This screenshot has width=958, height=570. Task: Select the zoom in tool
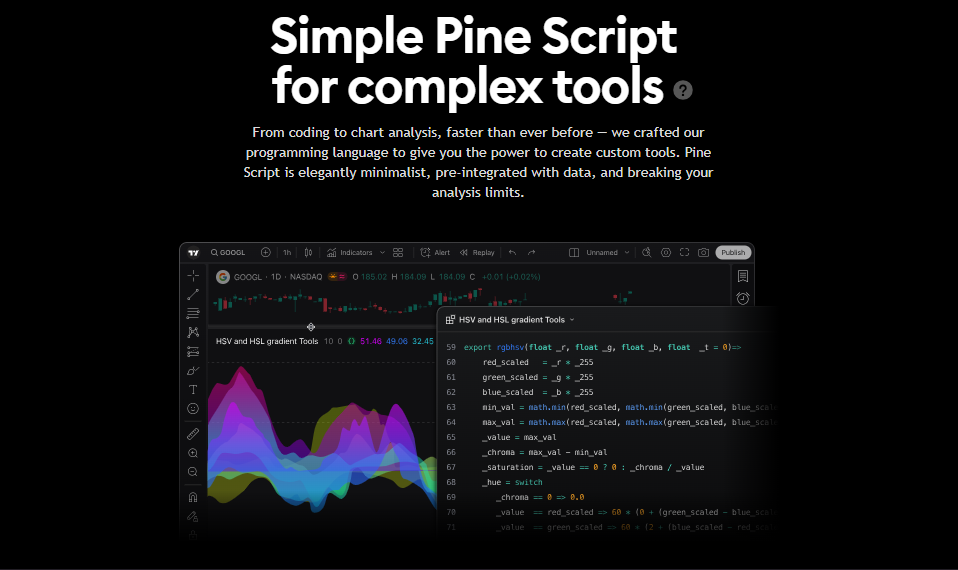point(193,453)
